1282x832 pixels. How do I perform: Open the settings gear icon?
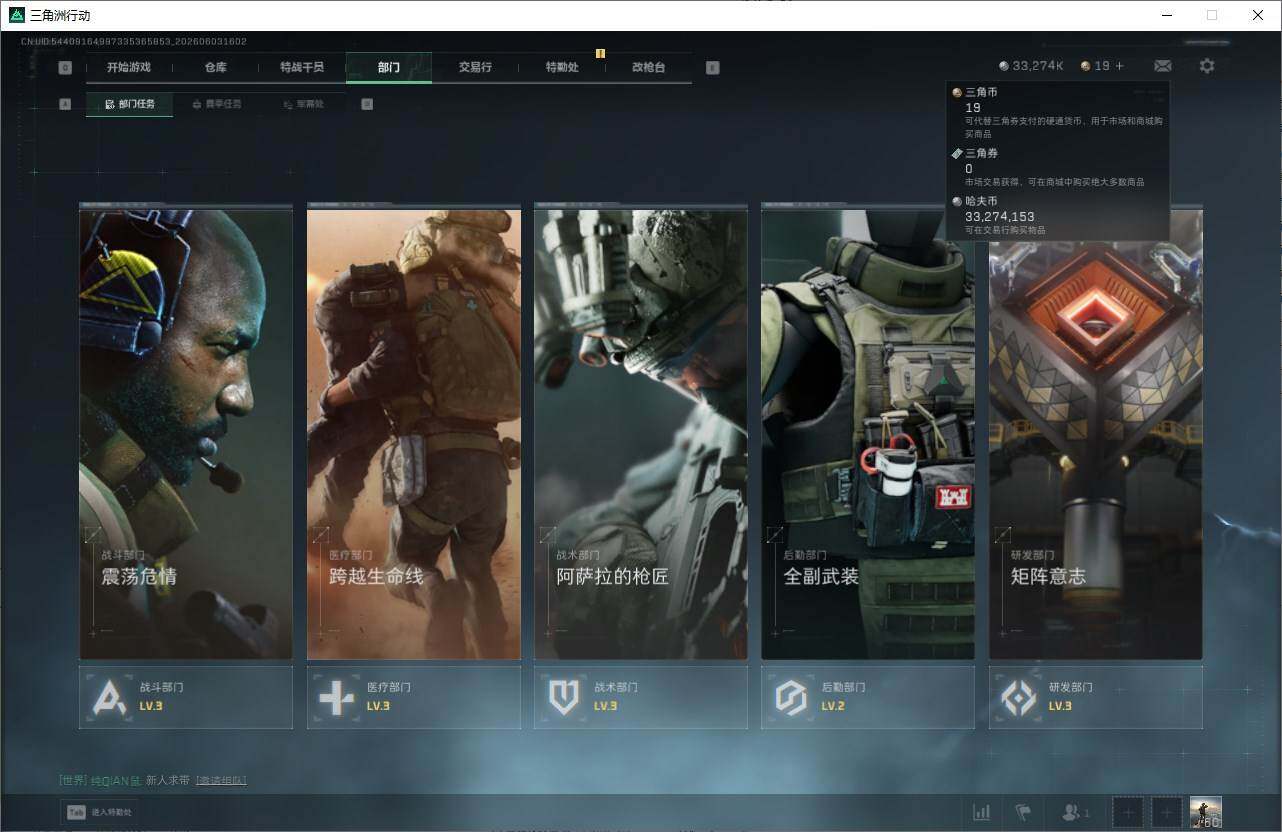click(1207, 66)
